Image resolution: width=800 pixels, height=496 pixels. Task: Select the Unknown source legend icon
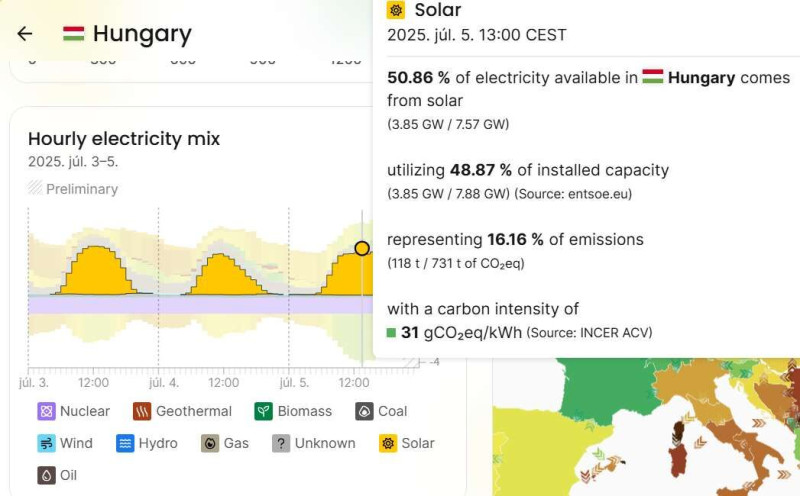(281, 443)
